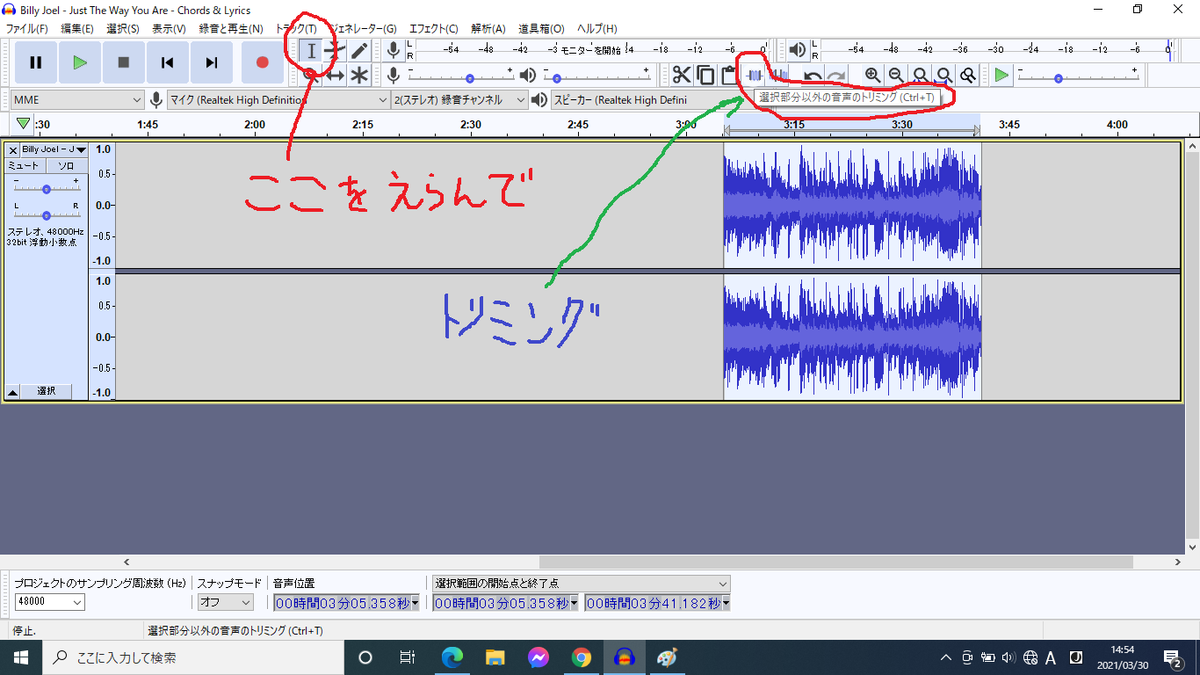Toggle zoom using the last zoom icon
This screenshot has width=1200, height=675.
968,75
